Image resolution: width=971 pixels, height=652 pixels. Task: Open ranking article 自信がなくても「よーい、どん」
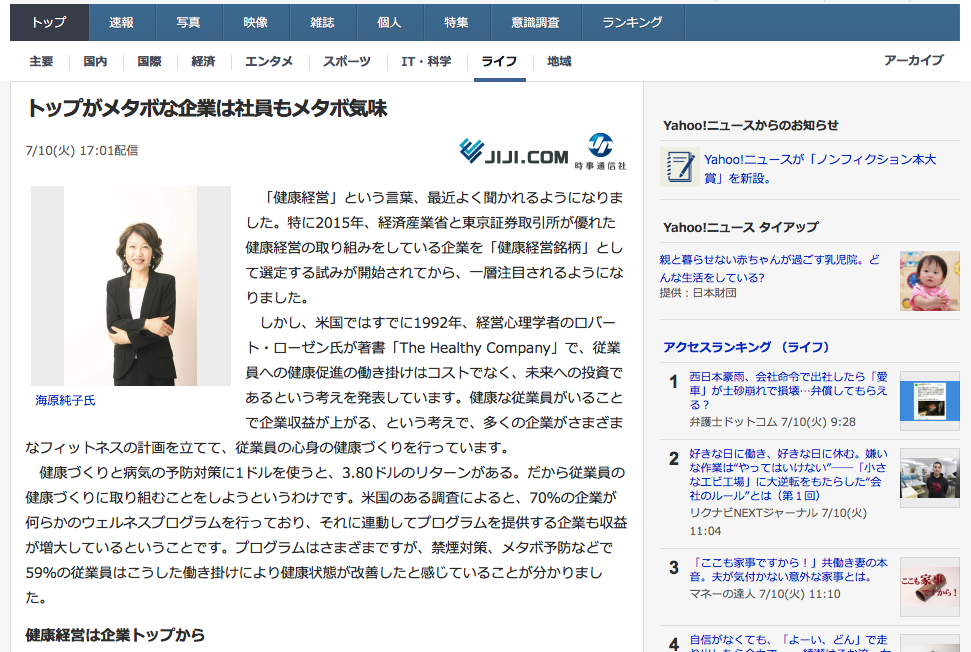pyautogui.click(x=788, y=643)
